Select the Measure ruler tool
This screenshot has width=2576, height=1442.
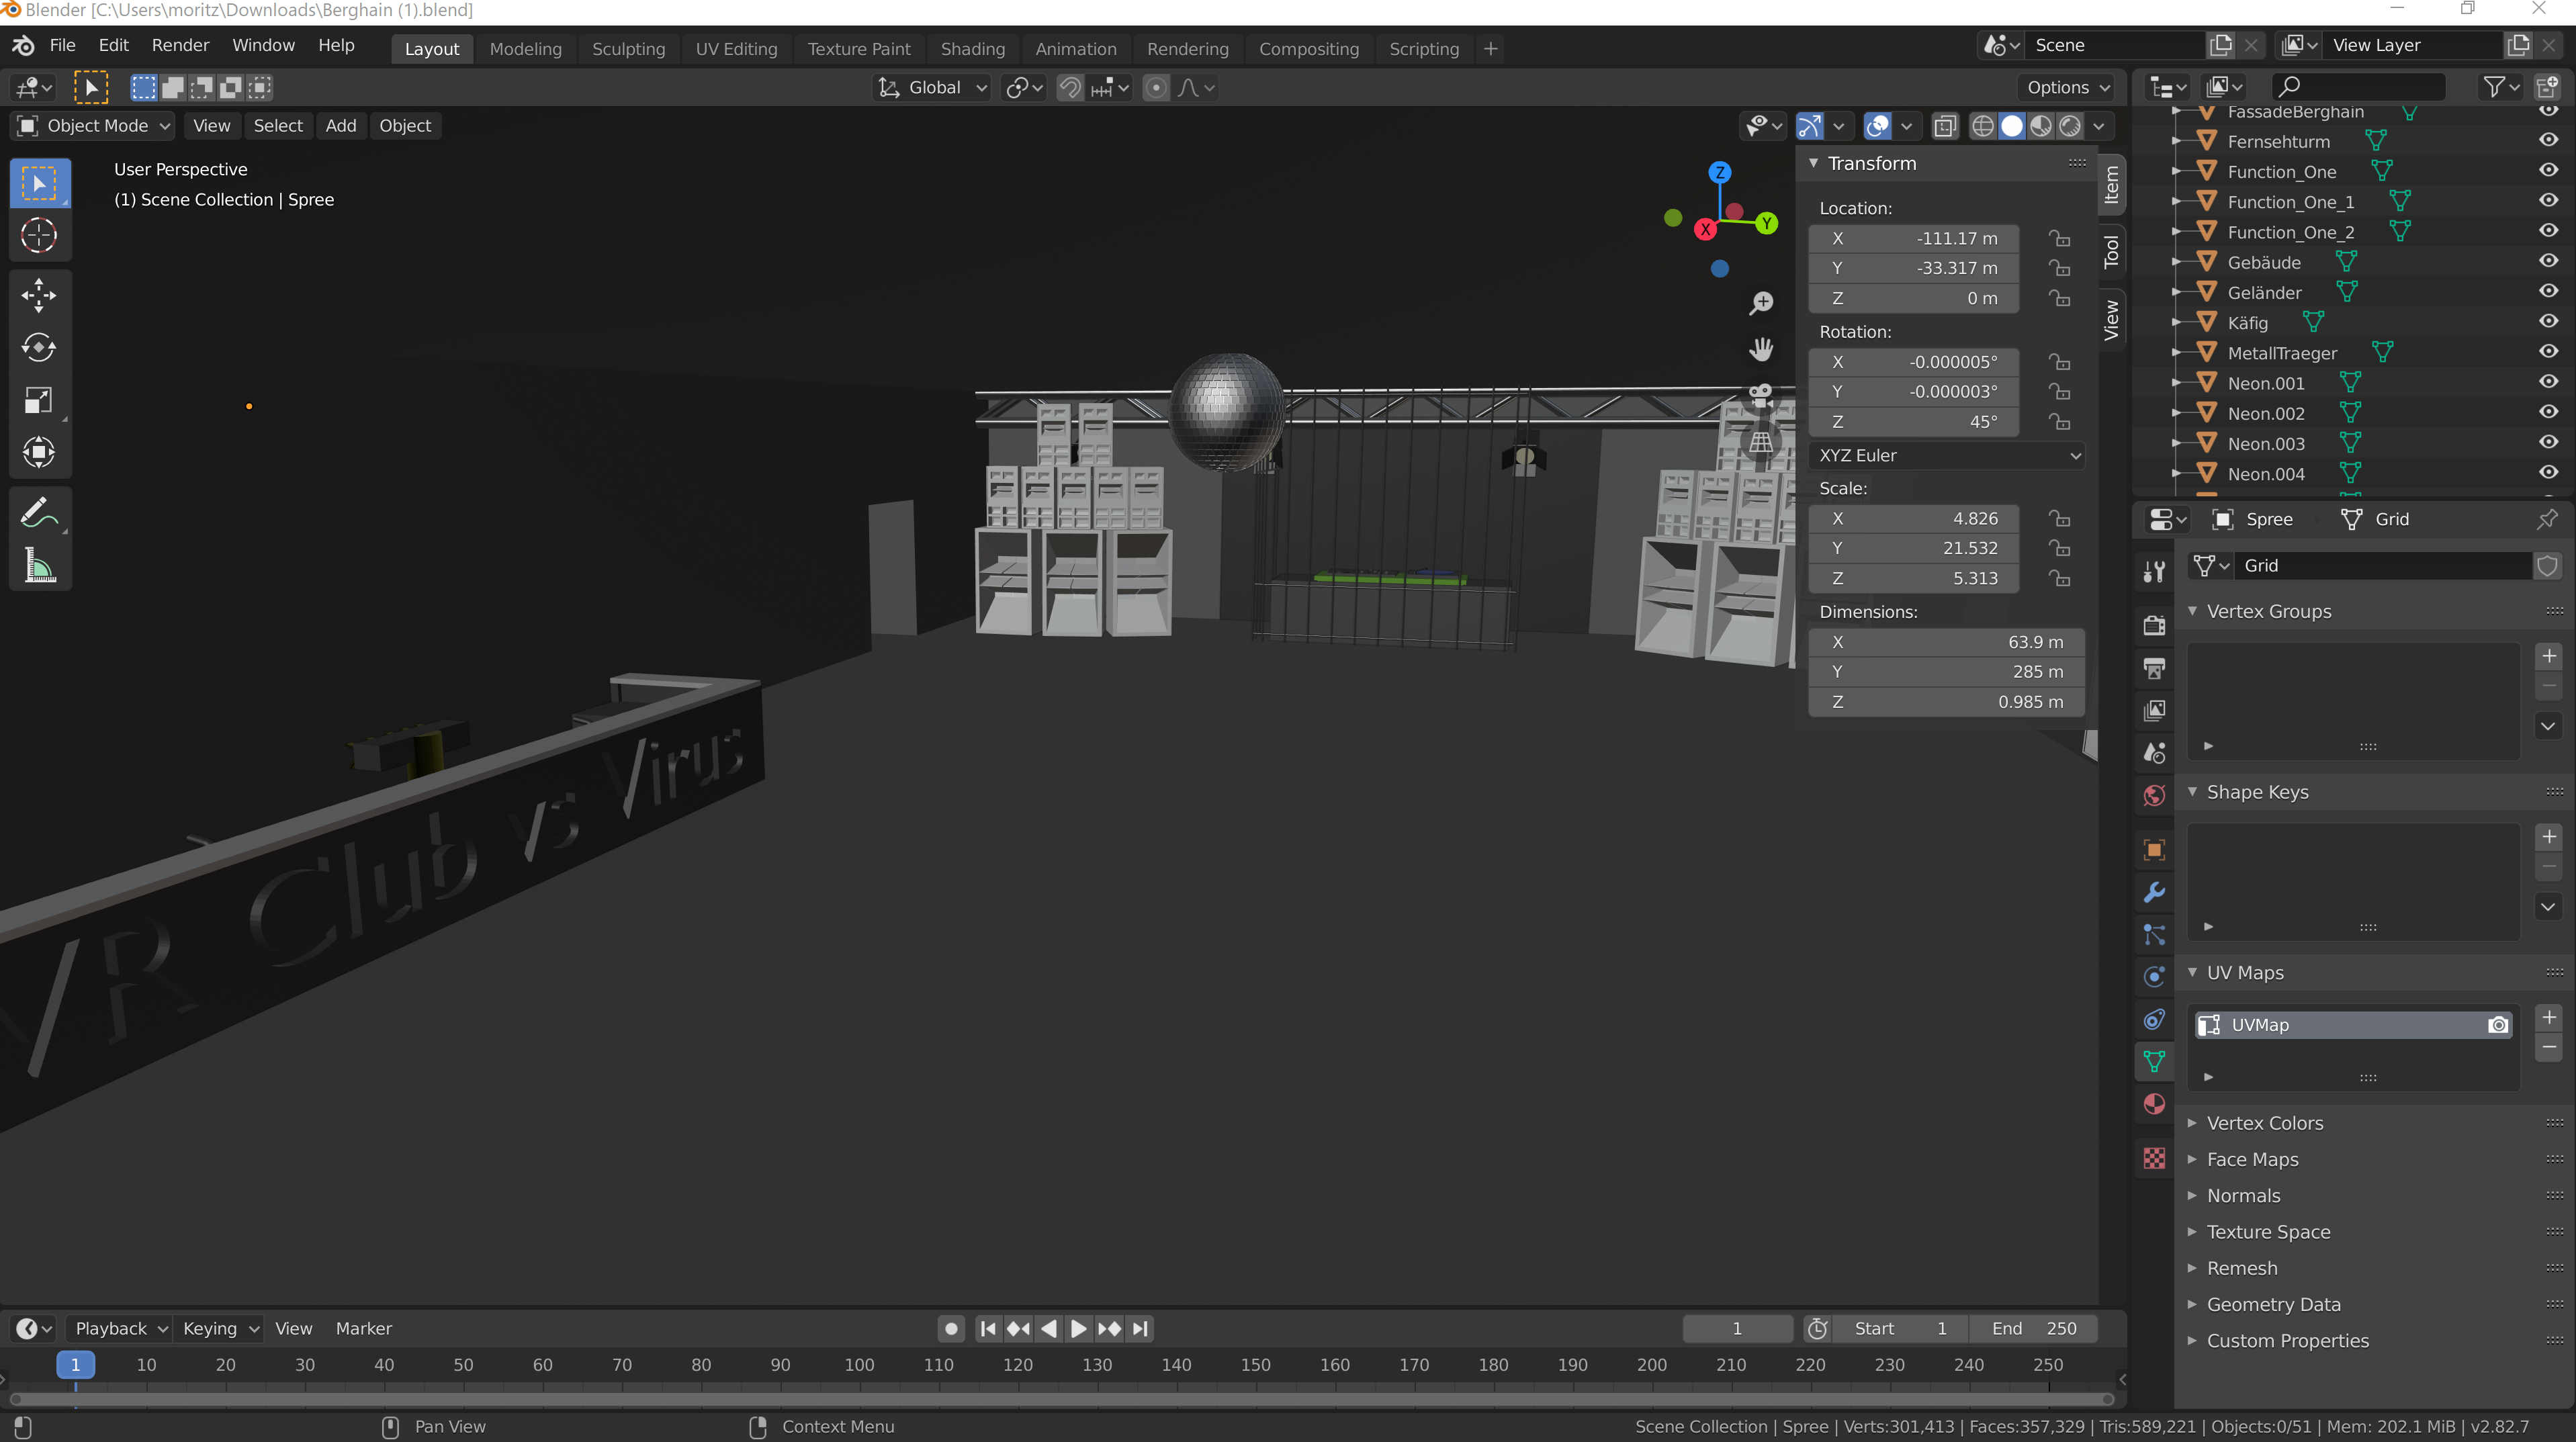pos(39,566)
